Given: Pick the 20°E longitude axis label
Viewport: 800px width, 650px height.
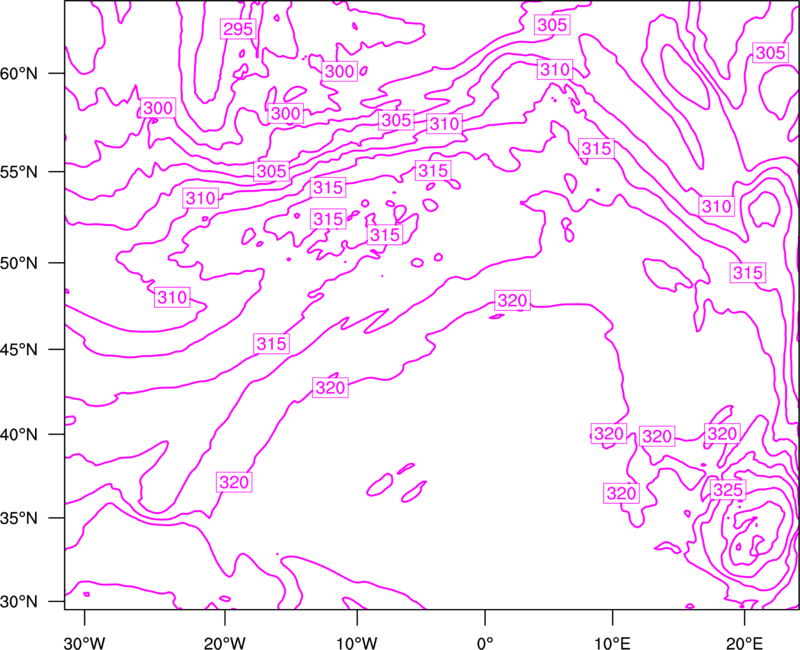Looking at the screenshot, I should coord(744,643).
